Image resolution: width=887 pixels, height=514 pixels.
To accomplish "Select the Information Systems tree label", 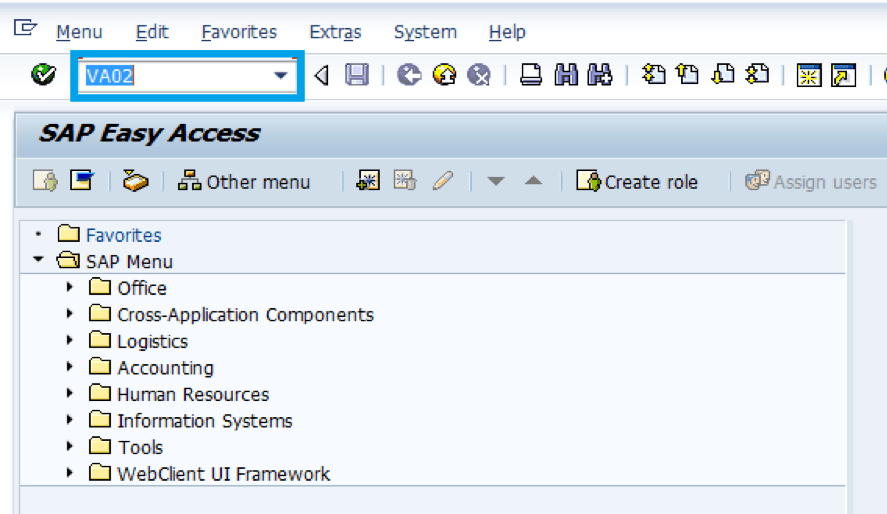I will pos(205,421).
